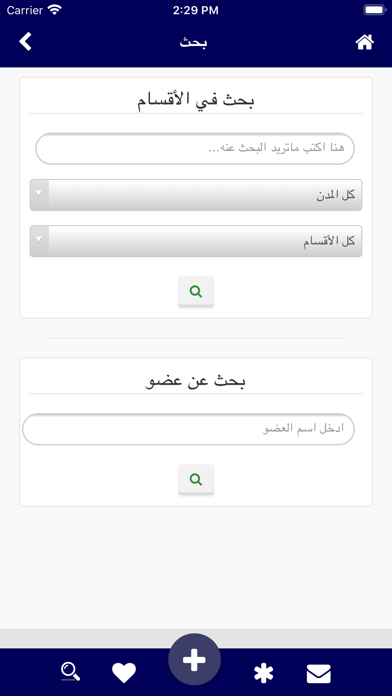Screen dimensions: 392x696
Task: Tap the بحث عن عضو heading
Action: coord(195,381)
